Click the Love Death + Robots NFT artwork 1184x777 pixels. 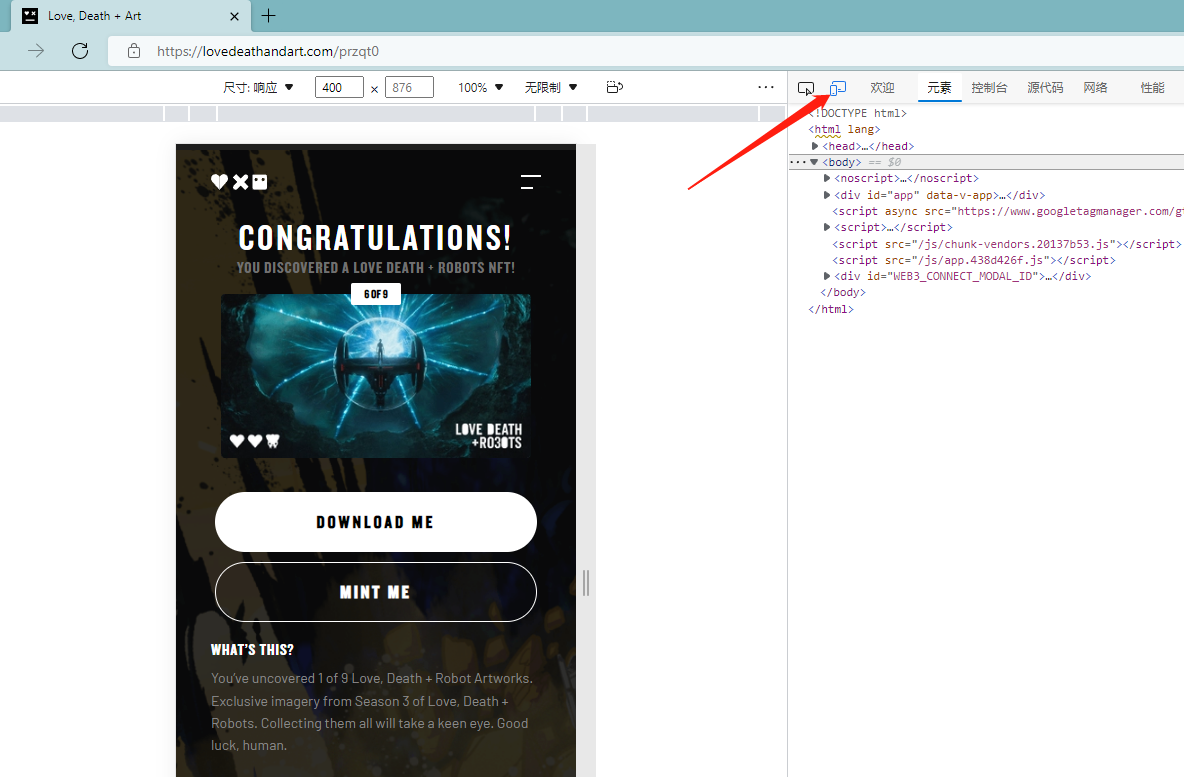pyautogui.click(x=376, y=376)
